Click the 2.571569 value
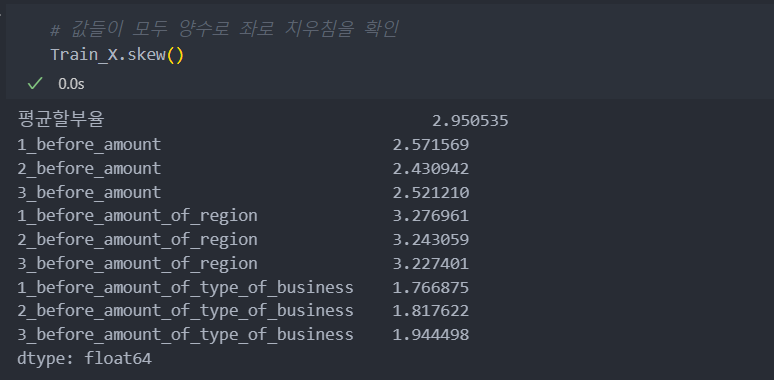This screenshot has height=380, width=774. [430, 145]
